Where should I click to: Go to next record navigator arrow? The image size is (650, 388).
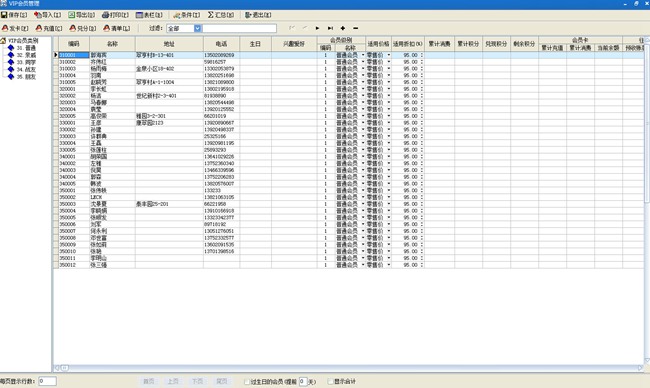[x=318, y=28]
